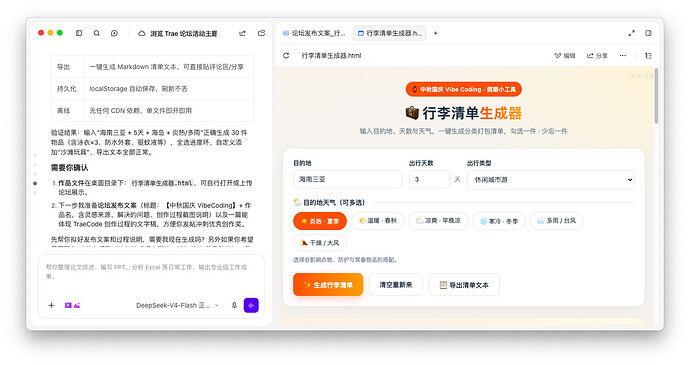Open the 出行类型 dropdown
Screen dimensions: 690x365
pyautogui.click(x=551, y=180)
